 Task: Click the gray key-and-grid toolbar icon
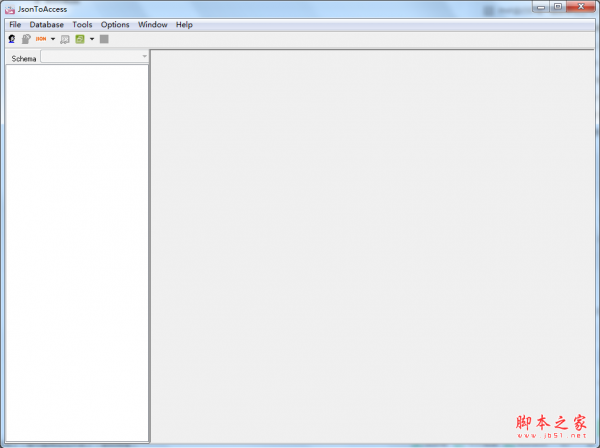point(65,39)
